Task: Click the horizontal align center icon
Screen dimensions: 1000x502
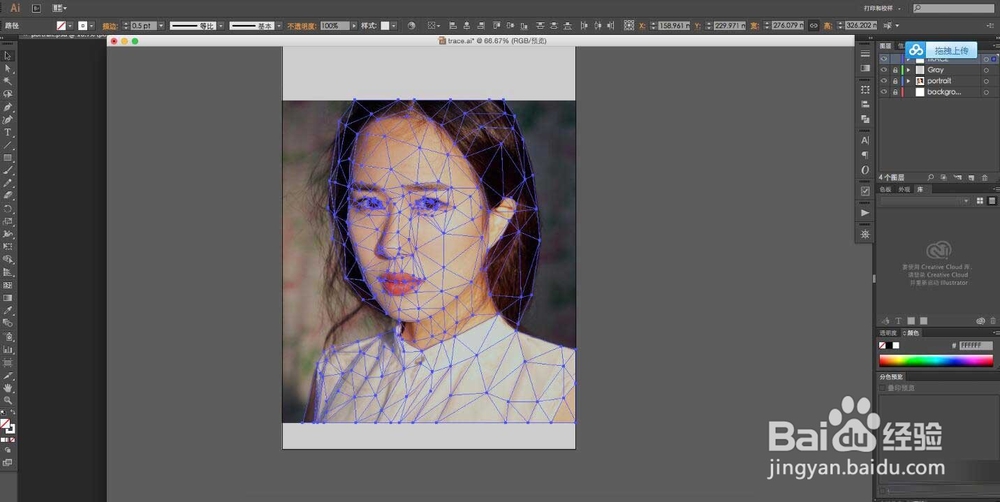Action: point(467,26)
